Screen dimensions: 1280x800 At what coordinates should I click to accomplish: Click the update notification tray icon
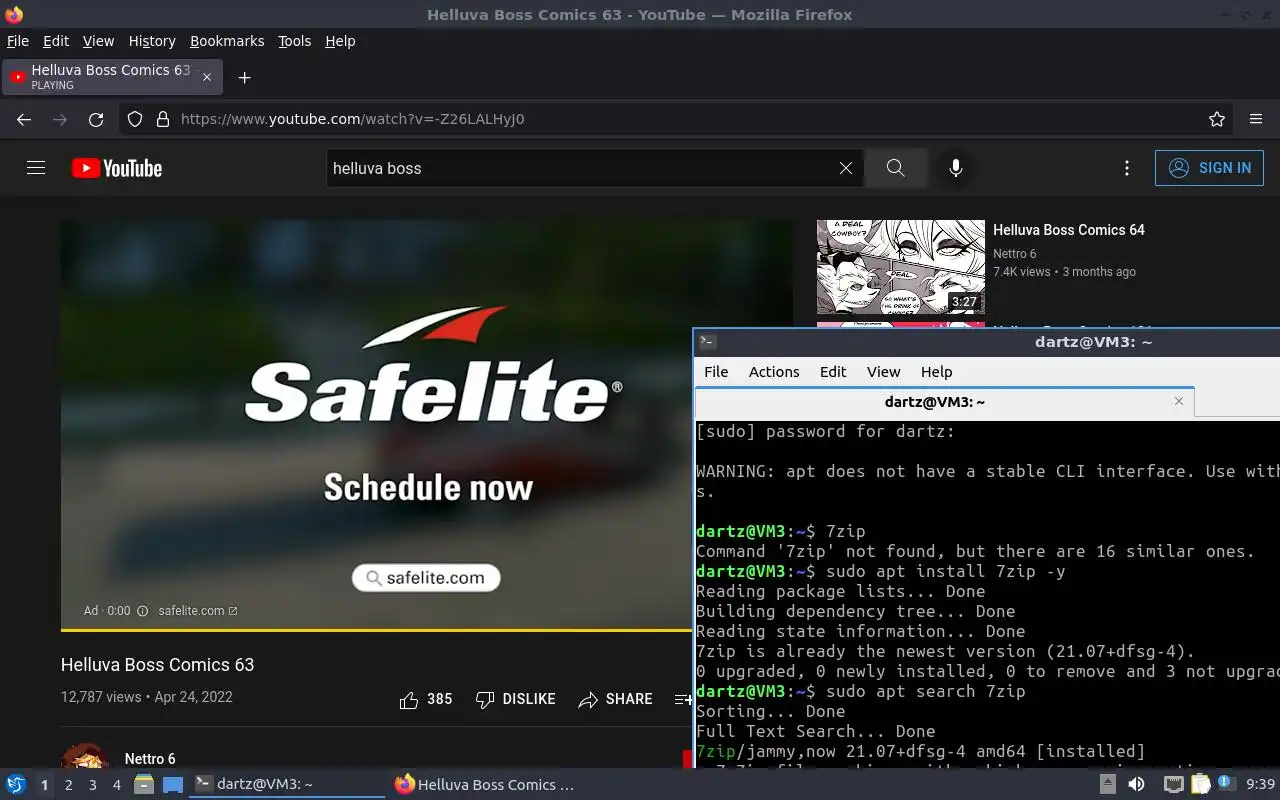coord(1225,784)
